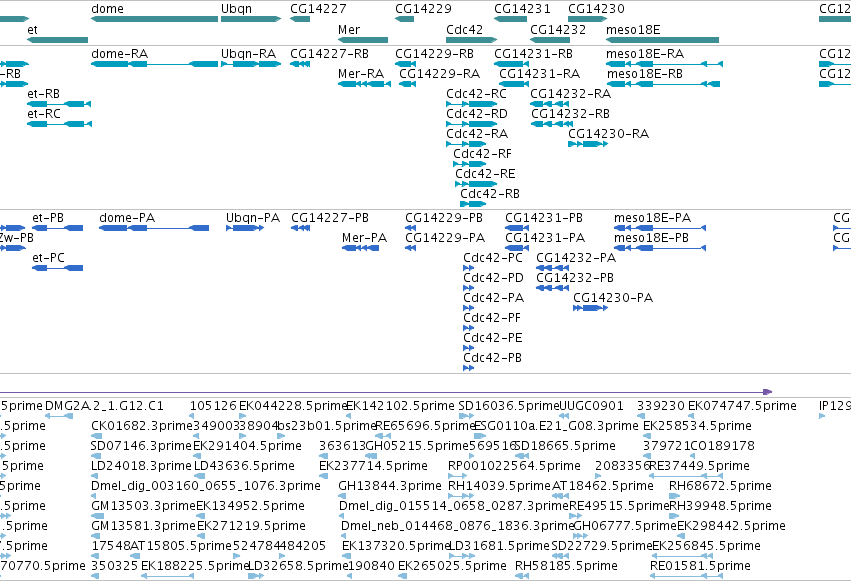The image size is (851, 581).
Task: Click the CG14231-PA protein feature
Action: coord(517,248)
